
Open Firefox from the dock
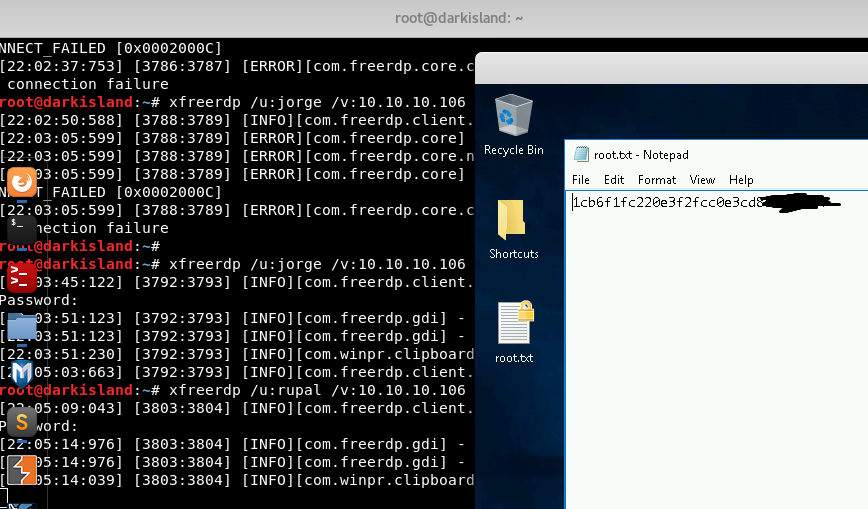point(22,181)
